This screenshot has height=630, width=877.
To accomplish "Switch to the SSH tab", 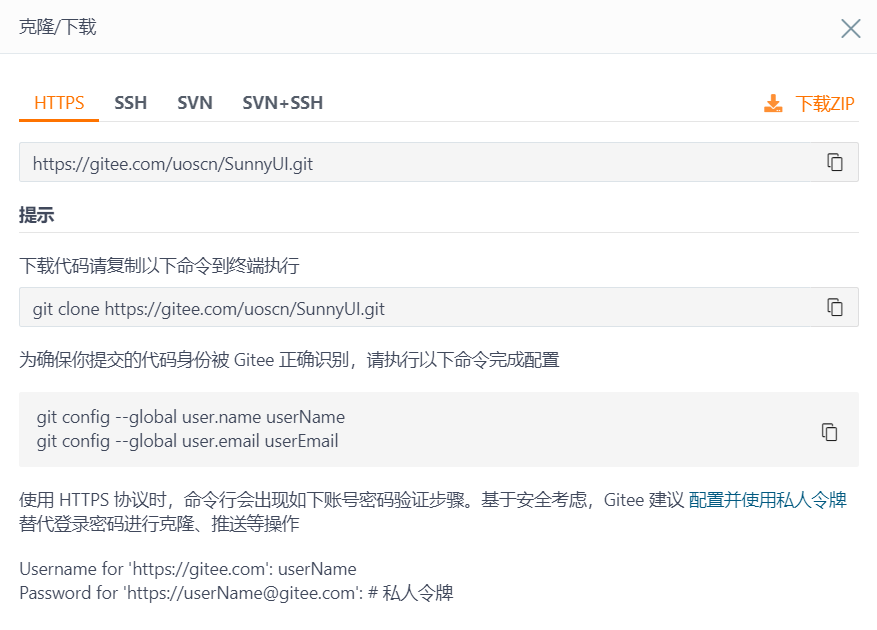I will [x=130, y=103].
